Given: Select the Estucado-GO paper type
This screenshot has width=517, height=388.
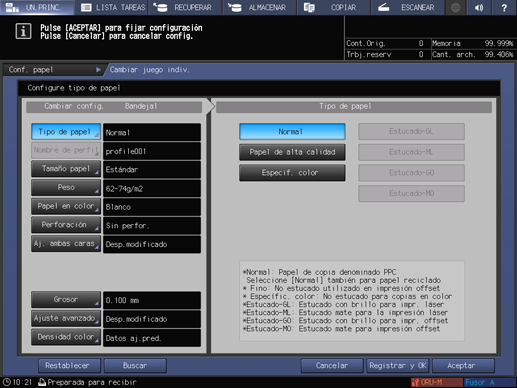Looking at the screenshot, I should [411, 173].
